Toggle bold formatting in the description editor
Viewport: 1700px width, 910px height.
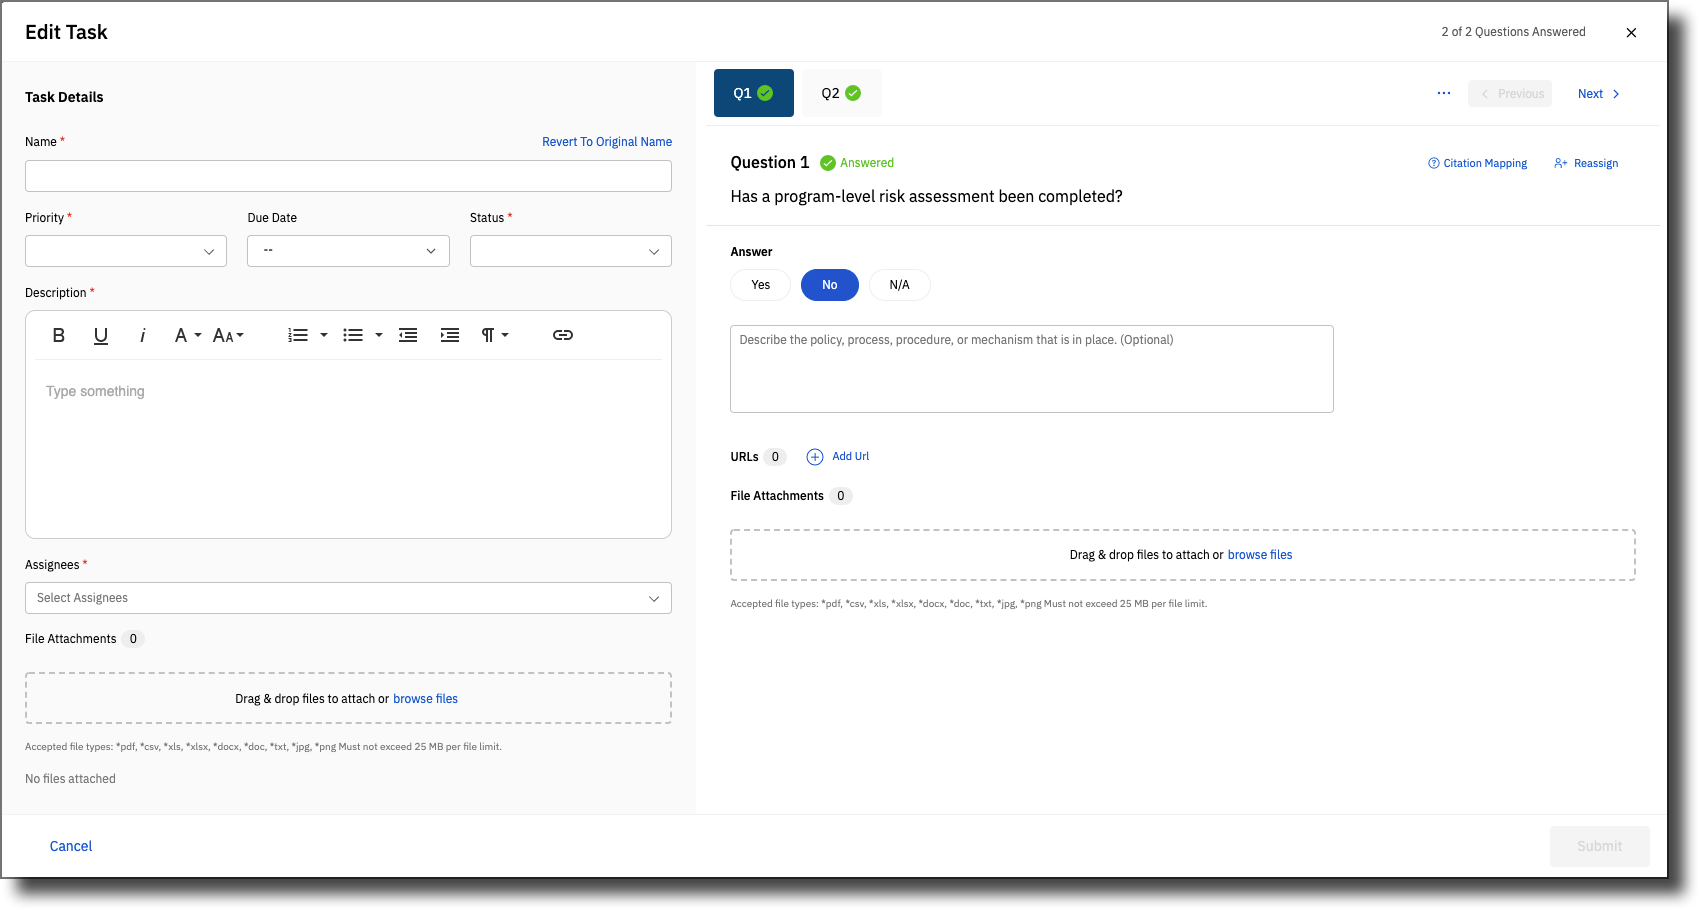[x=57, y=335]
